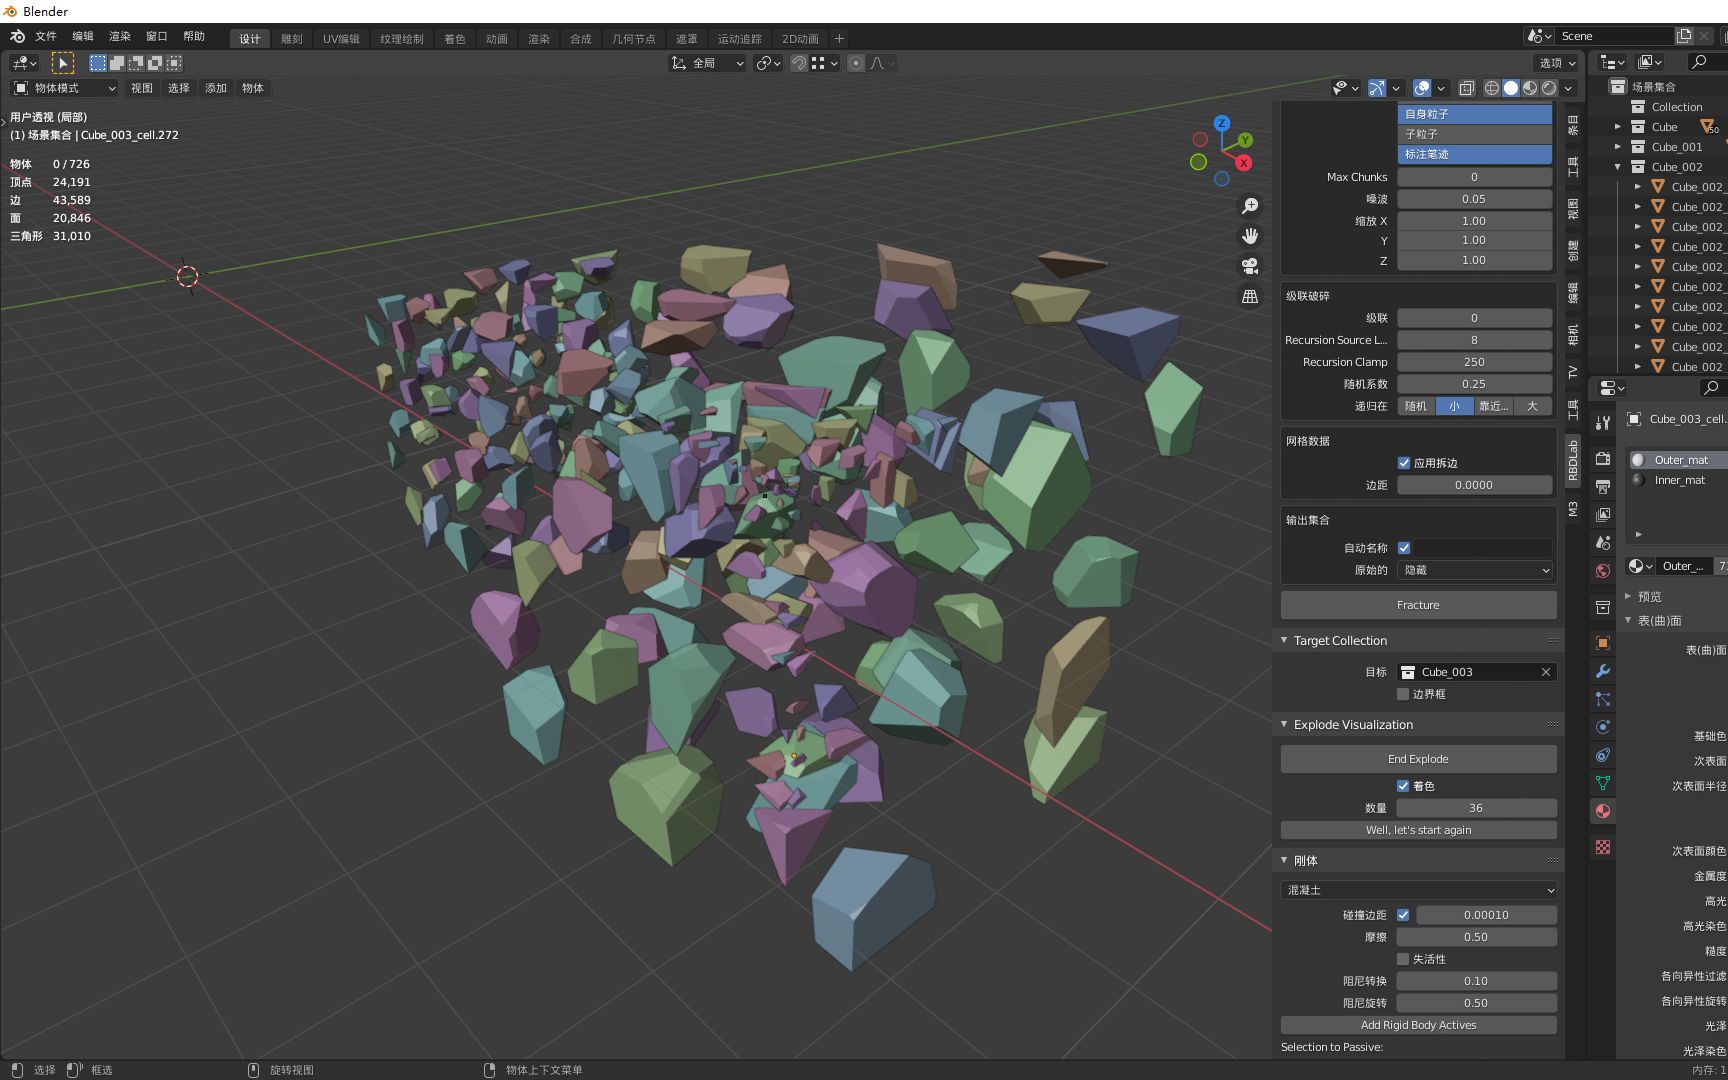Adjust the 摩擦 friction slider
Viewport: 1728px width, 1080px height.
[x=1476, y=937]
